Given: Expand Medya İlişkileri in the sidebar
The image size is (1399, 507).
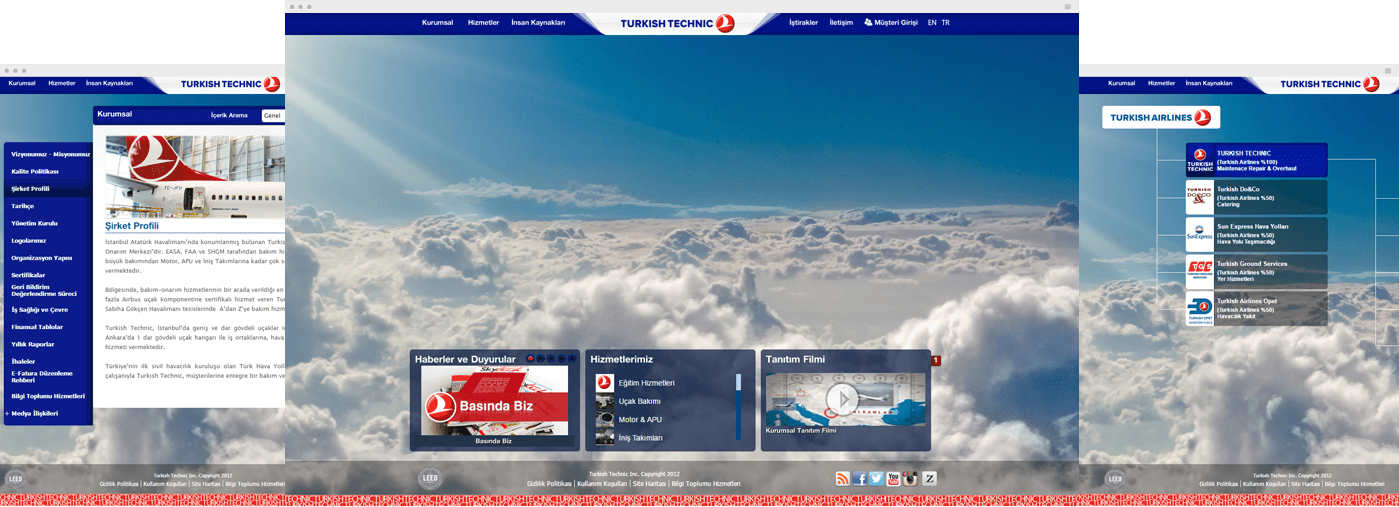Looking at the screenshot, I should pos(34,413).
